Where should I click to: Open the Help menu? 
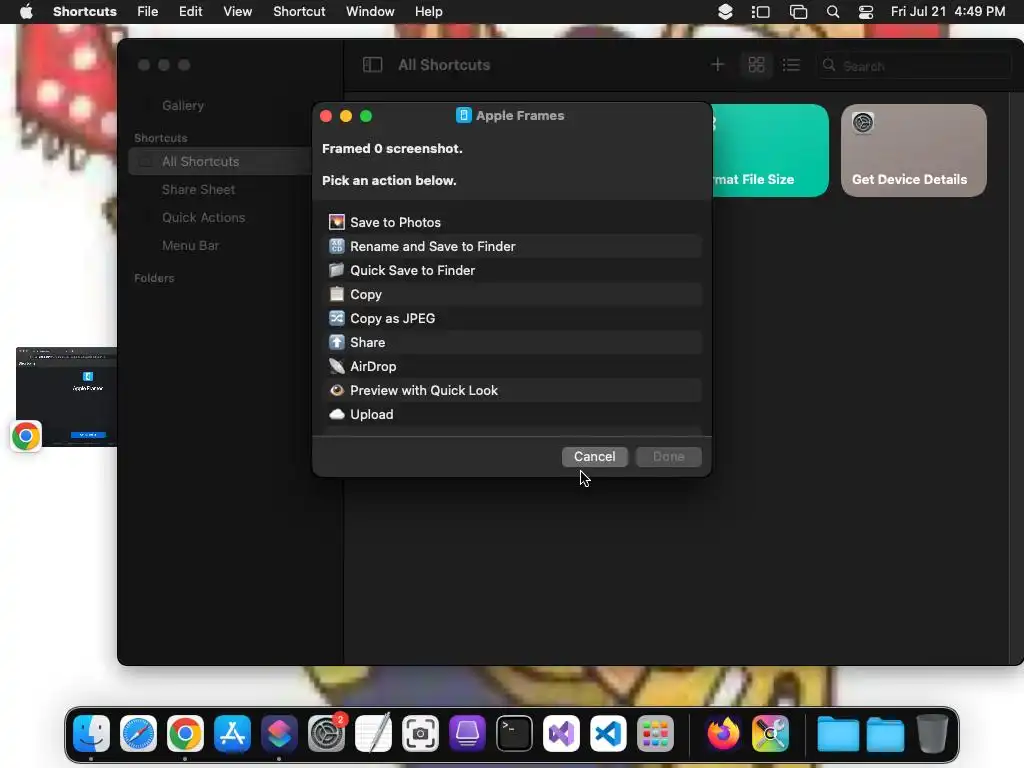(428, 12)
